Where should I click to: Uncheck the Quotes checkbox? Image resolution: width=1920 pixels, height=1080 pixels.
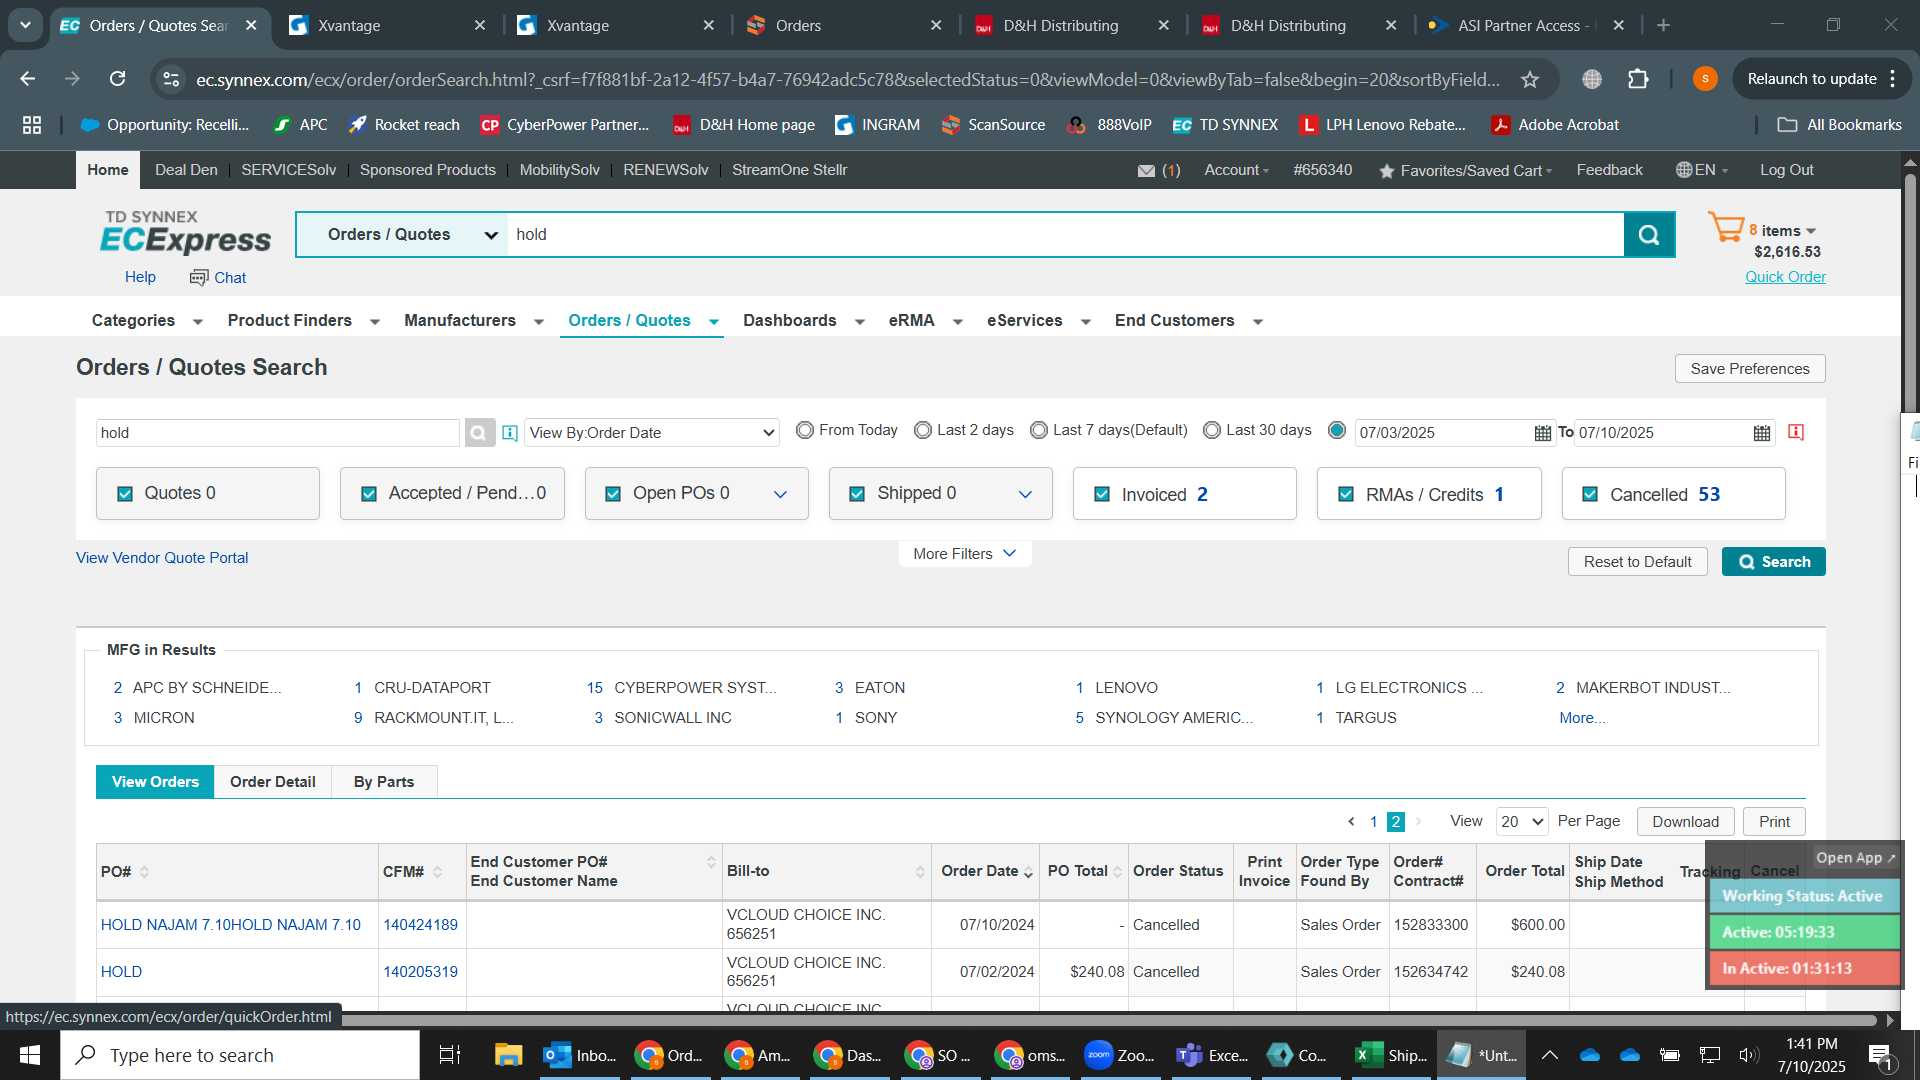pos(125,494)
